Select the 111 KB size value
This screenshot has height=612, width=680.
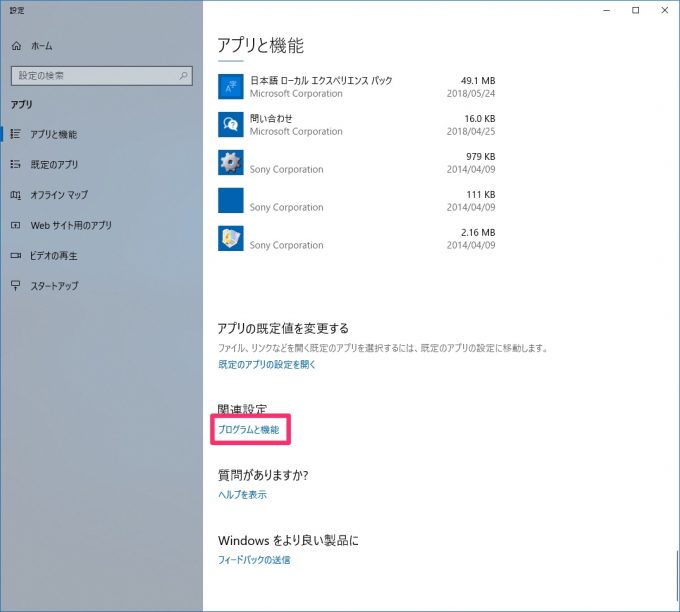pyautogui.click(x=481, y=194)
